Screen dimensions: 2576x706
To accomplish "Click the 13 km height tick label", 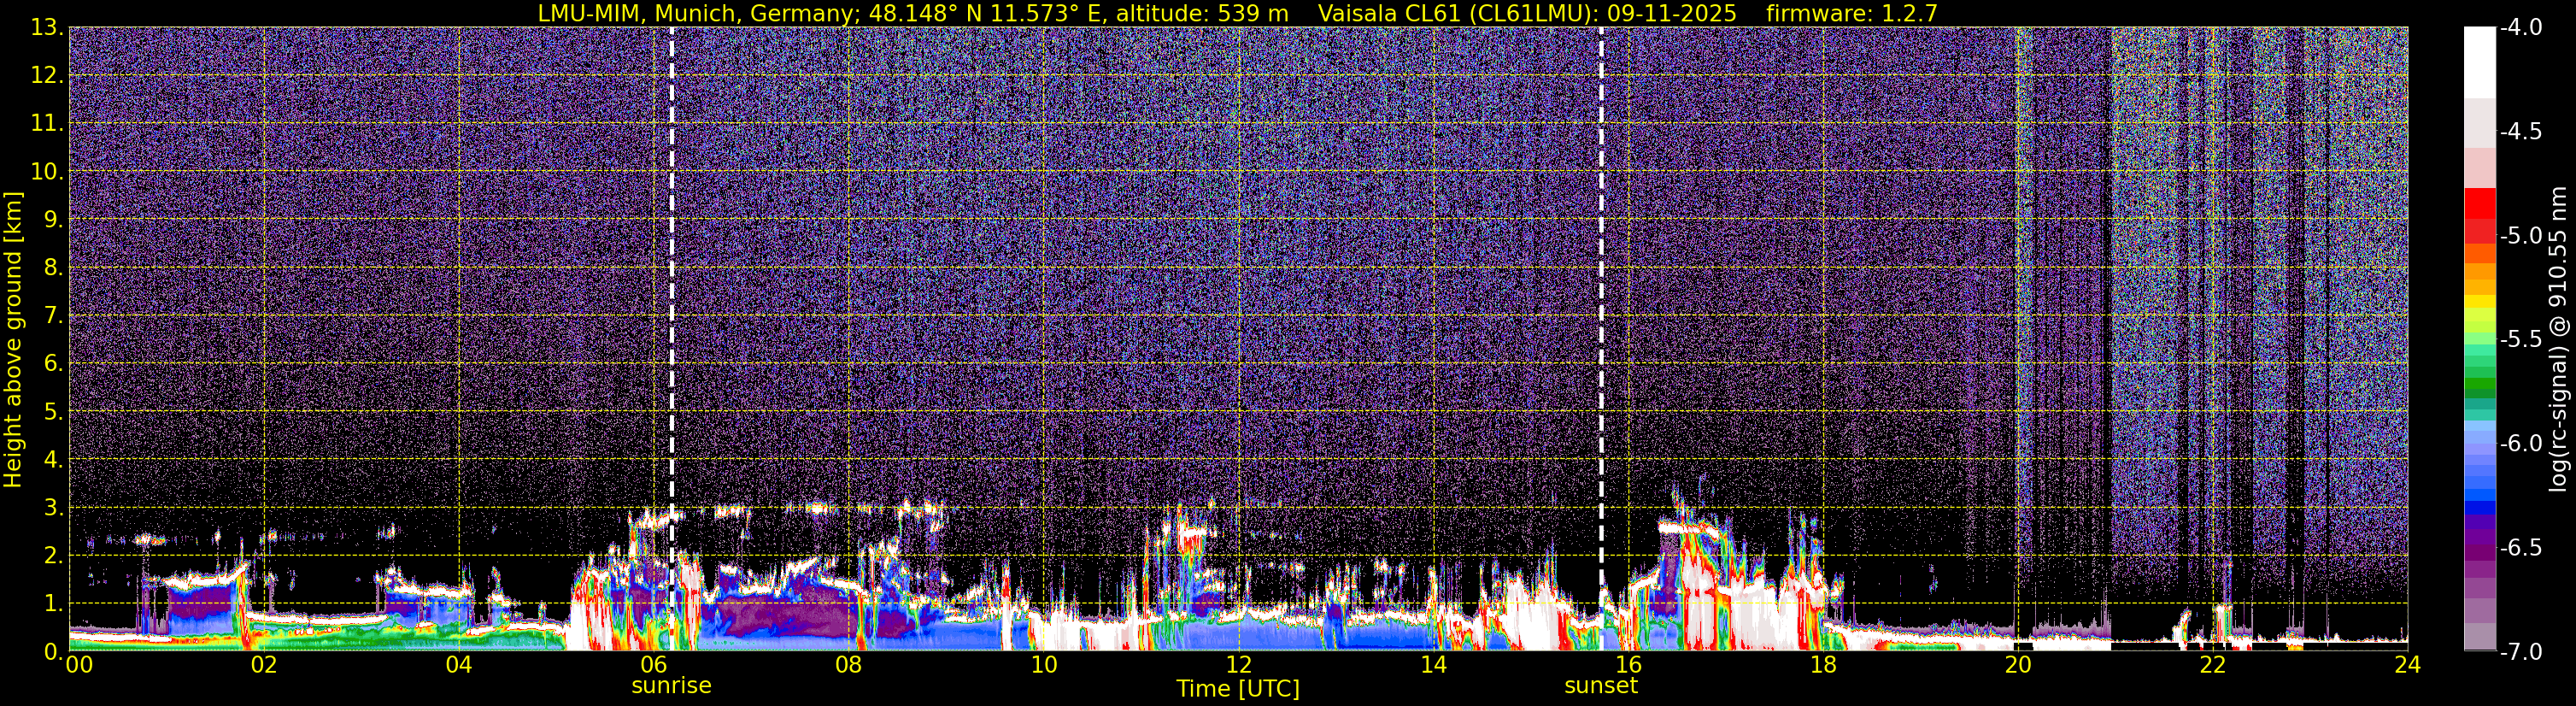I will coord(47,28).
